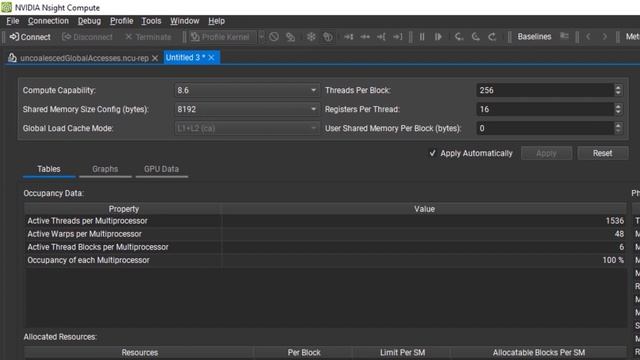Switch to the Graphs tab

[x=105, y=169]
